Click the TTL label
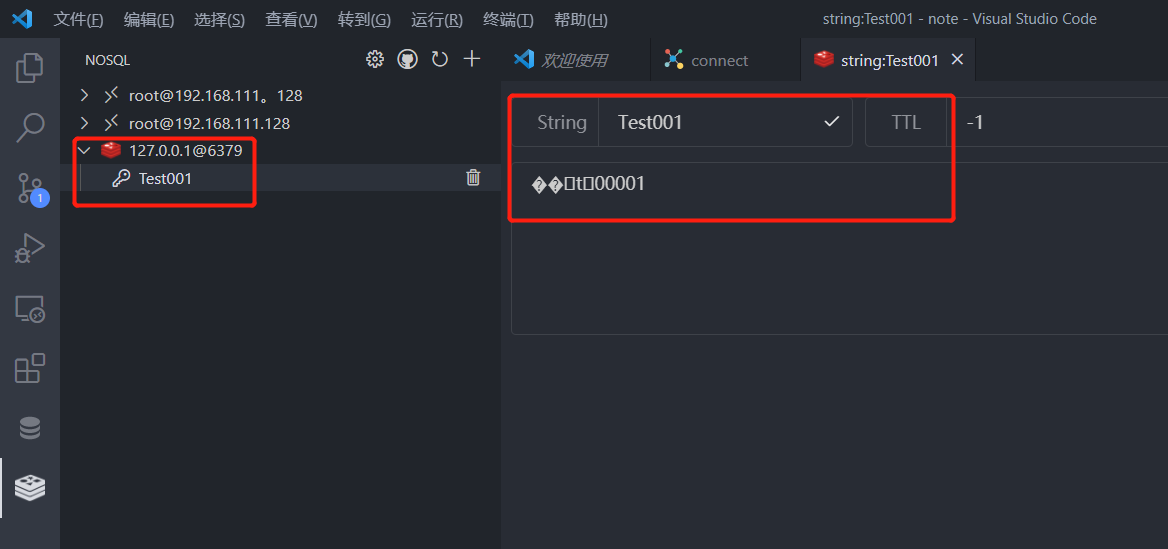The image size is (1168, 549). click(906, 122)
